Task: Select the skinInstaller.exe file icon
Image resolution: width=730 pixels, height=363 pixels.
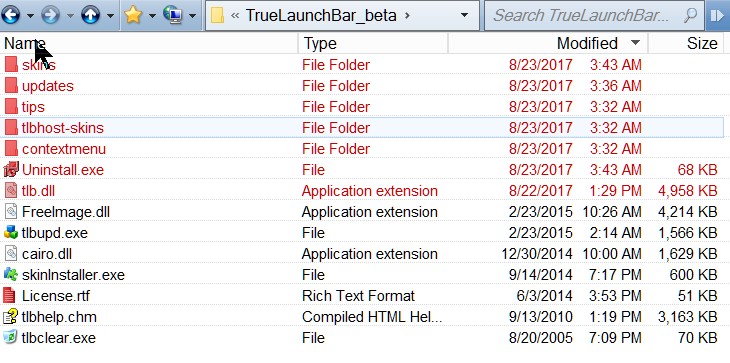Action: 10,275
